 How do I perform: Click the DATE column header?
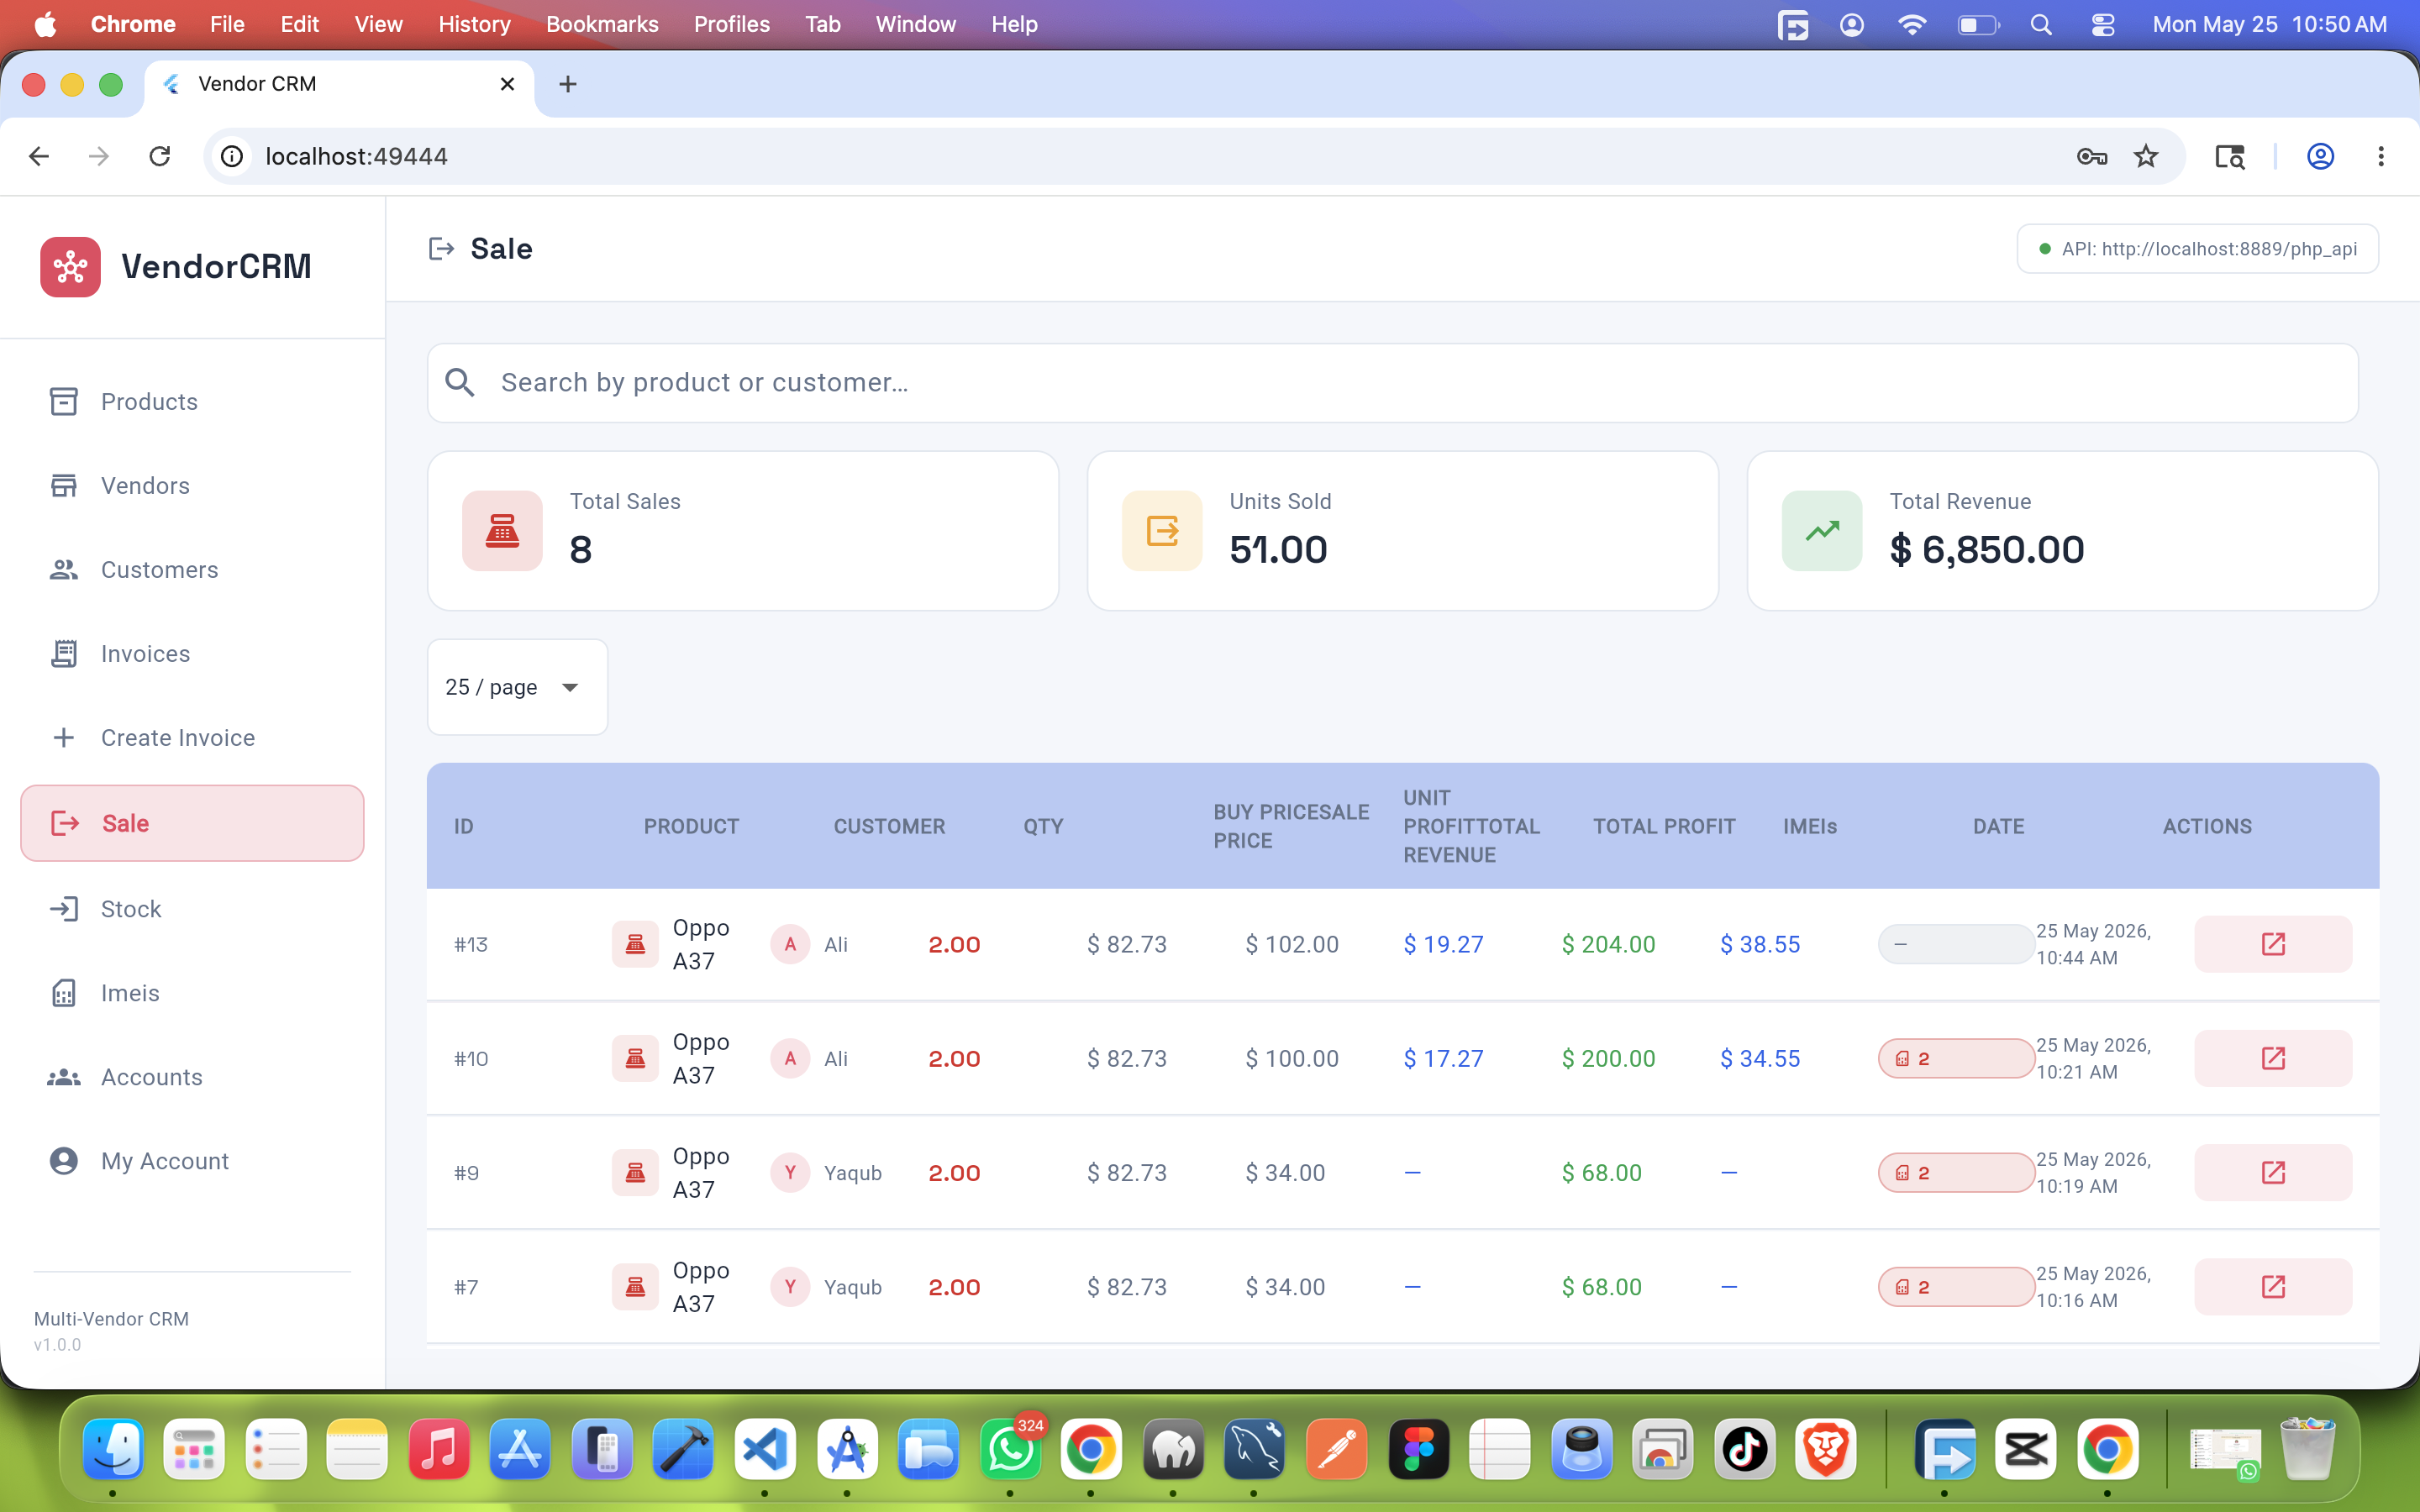click(1998, 827)
